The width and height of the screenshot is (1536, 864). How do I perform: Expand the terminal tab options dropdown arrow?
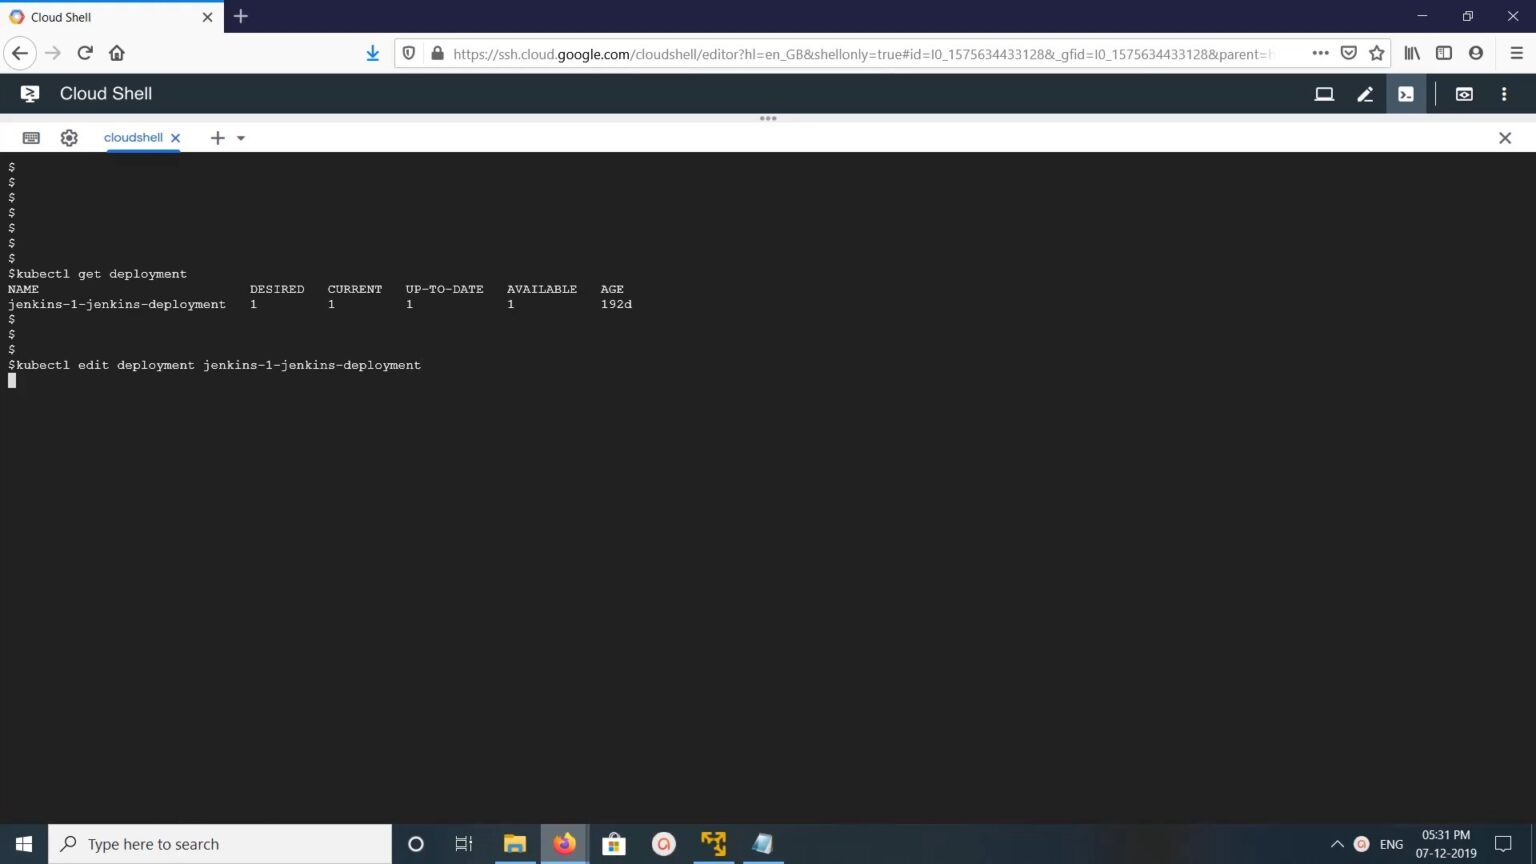point(241,137)
